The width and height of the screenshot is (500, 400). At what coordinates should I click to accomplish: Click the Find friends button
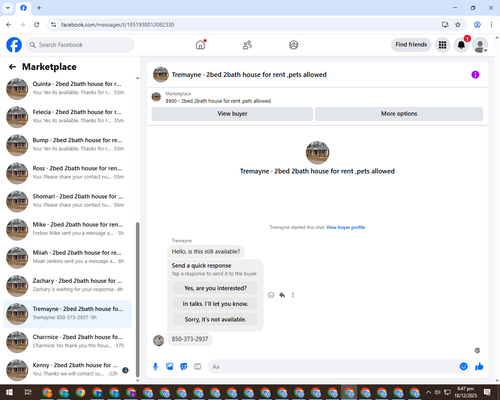coord(411,44)
